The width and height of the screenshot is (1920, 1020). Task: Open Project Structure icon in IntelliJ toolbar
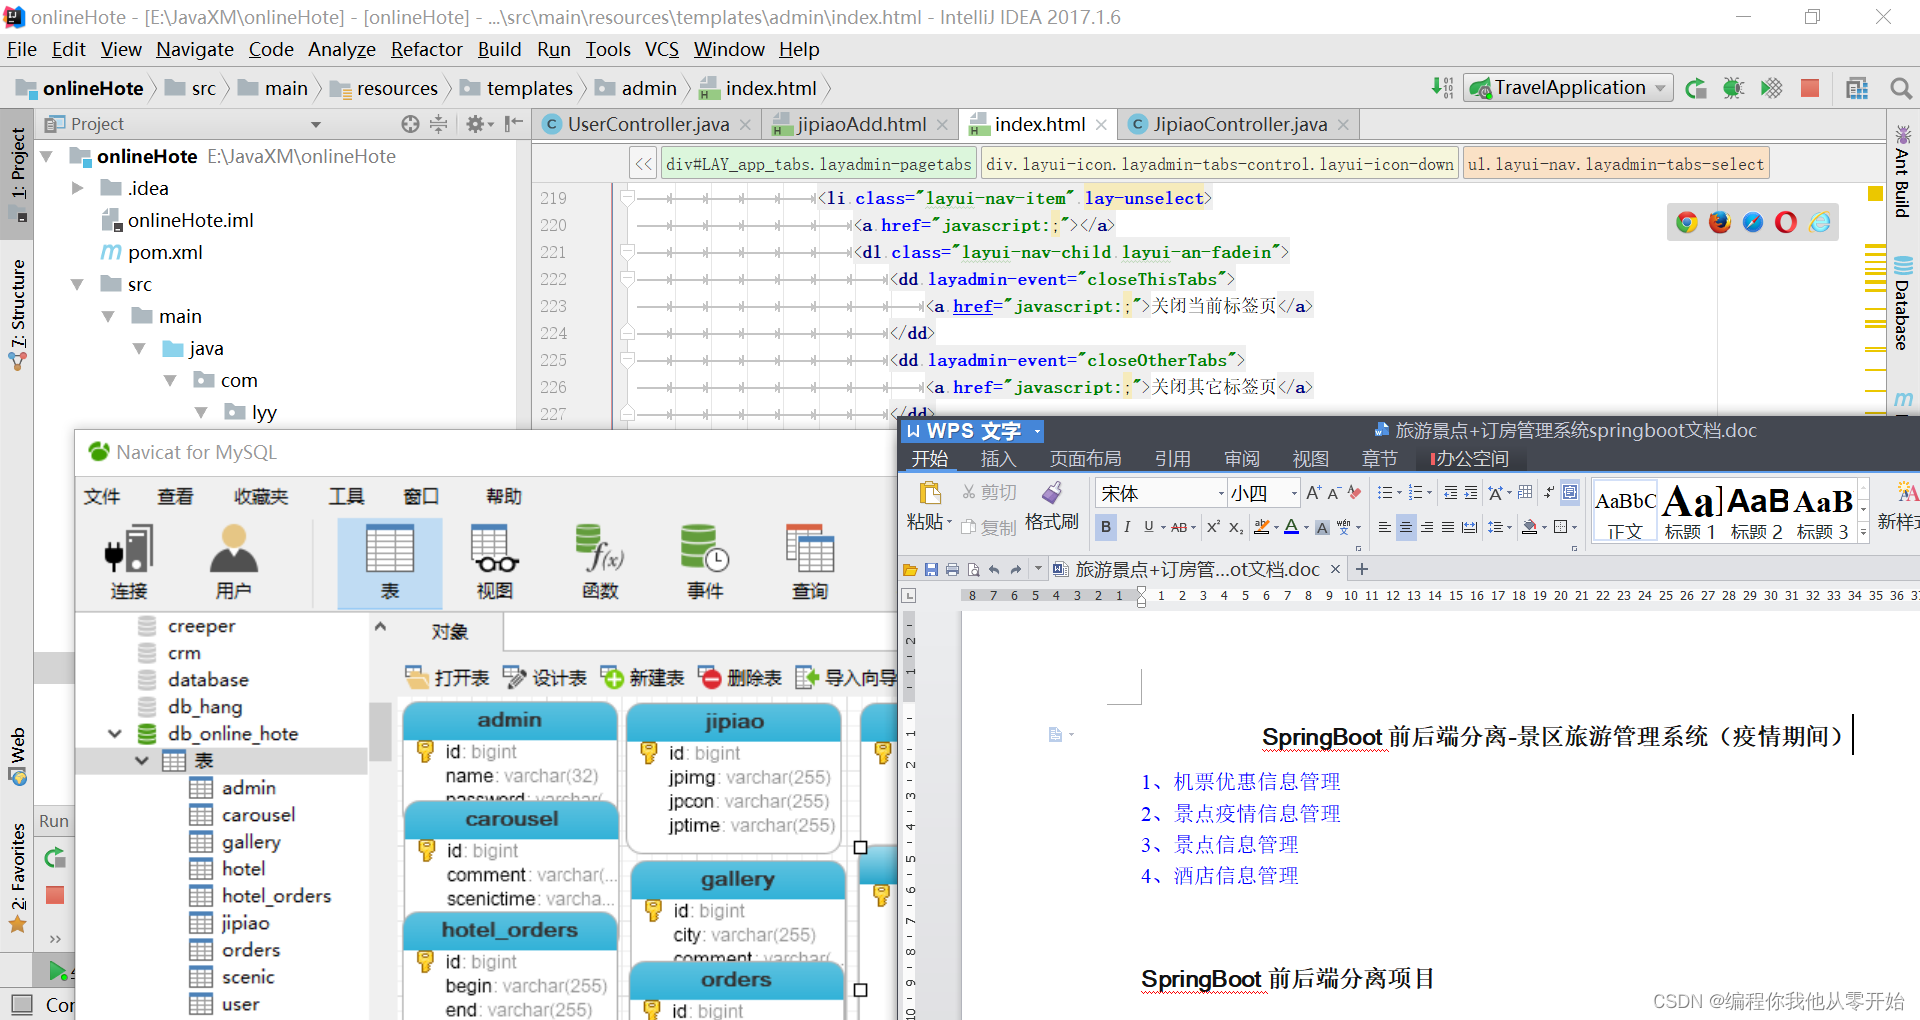[x=1857, y=89]
